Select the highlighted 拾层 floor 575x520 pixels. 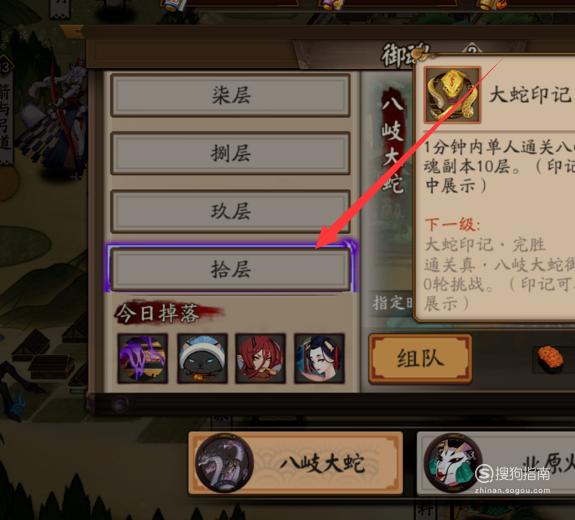pyautogui.click(x=231, y=270)
